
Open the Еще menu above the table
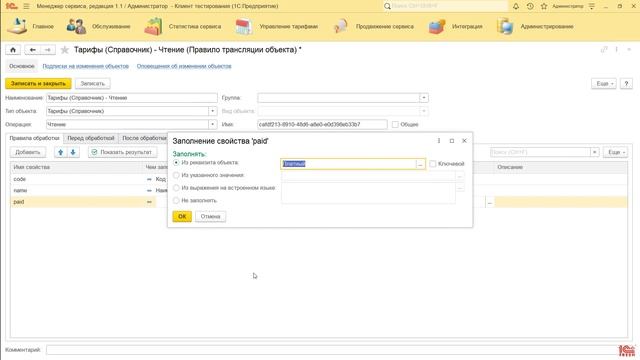point(616,152)
